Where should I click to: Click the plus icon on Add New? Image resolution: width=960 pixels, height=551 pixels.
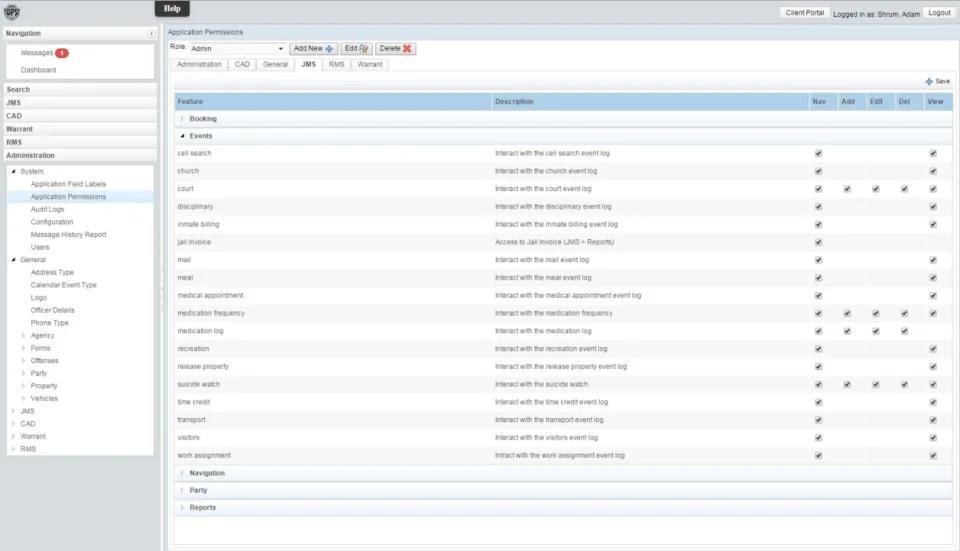coord(329,49)
